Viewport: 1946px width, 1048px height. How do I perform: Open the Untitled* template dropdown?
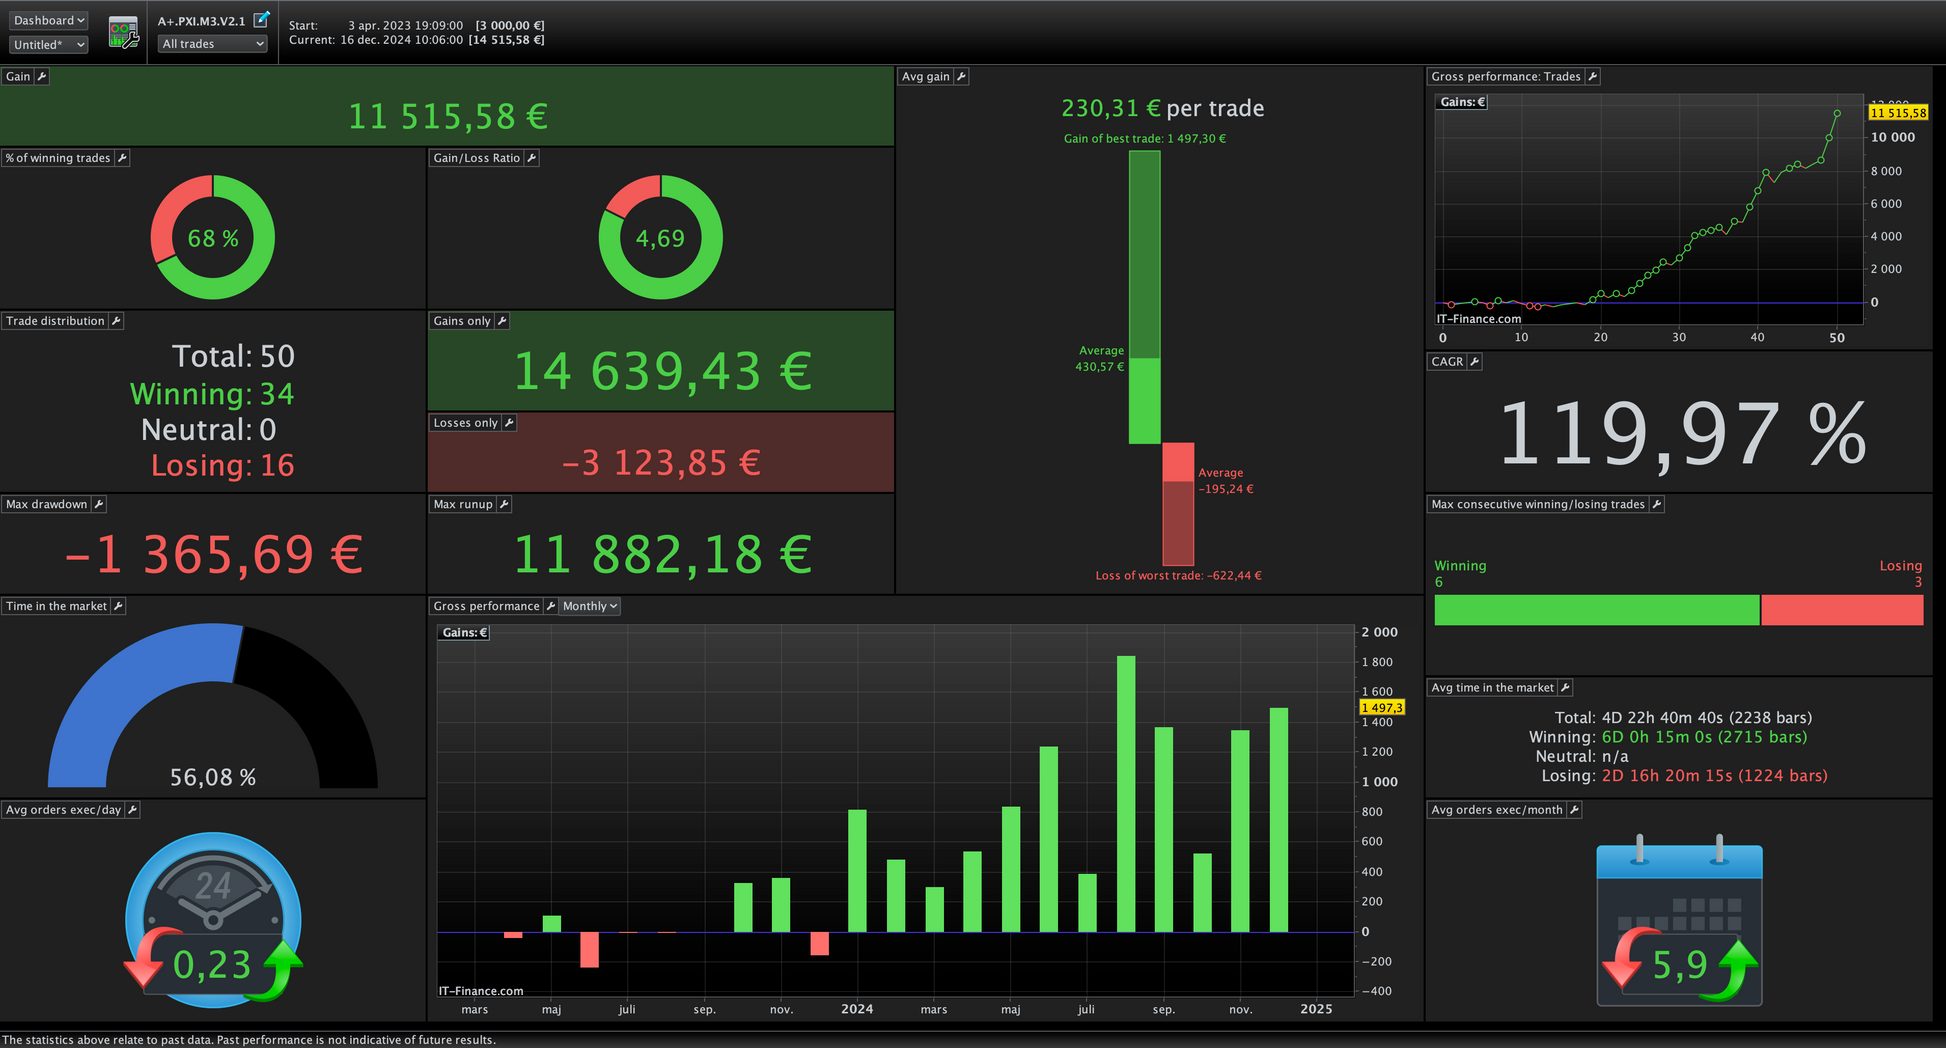click(x=49, y=45)
